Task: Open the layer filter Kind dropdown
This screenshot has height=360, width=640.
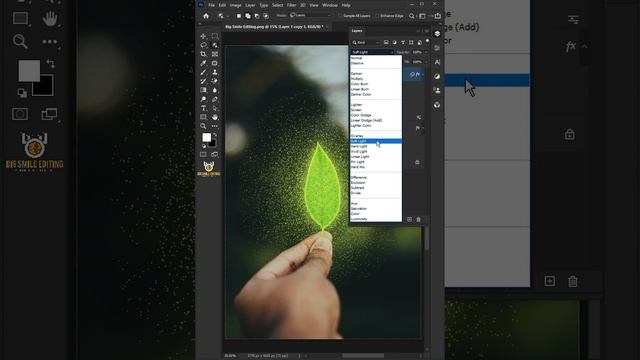Action: coord(367,42)
